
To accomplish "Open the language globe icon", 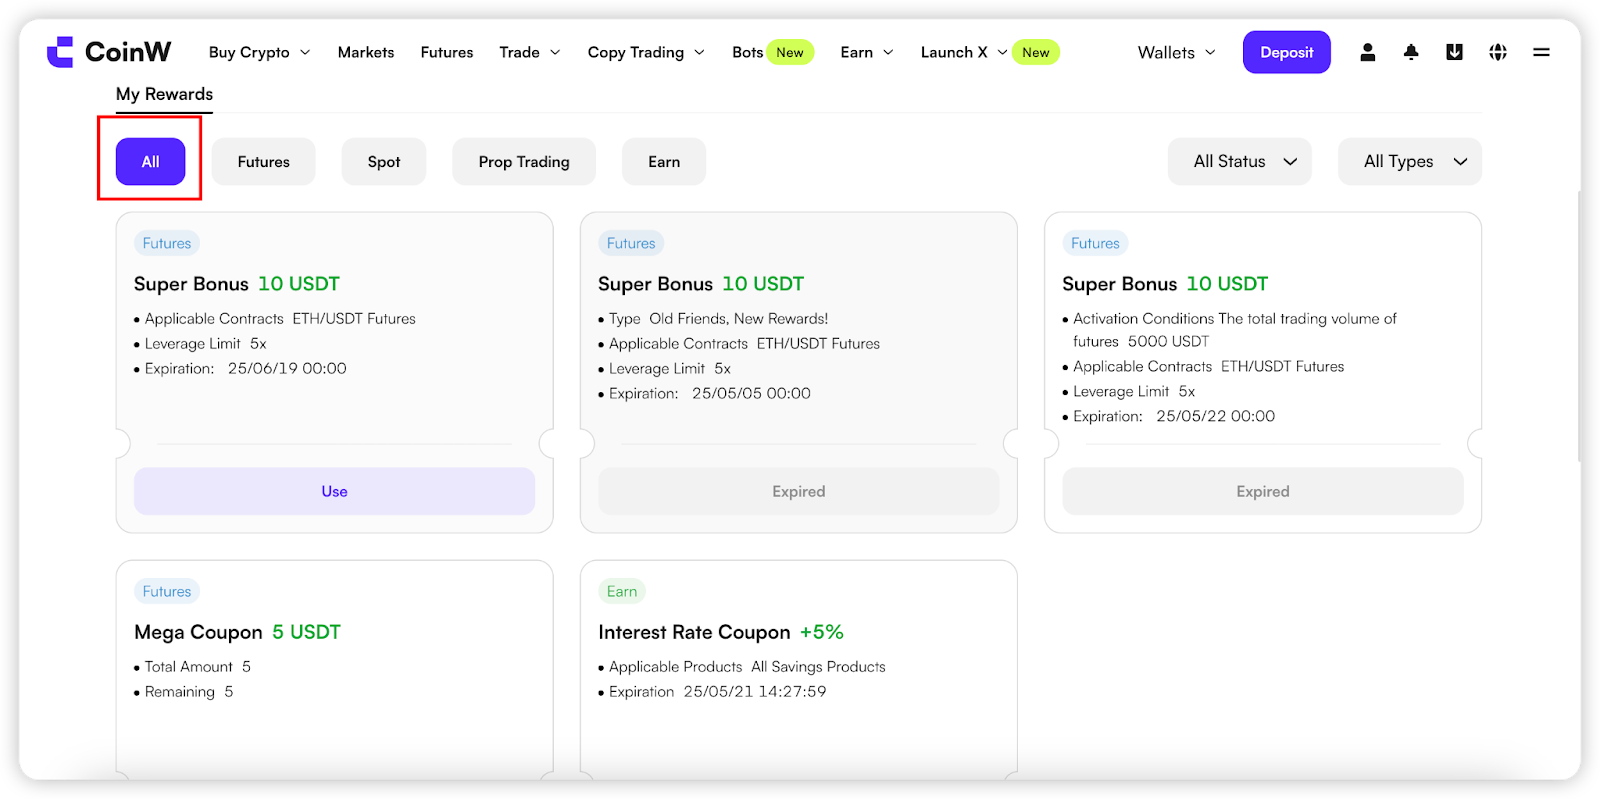I will pos(1498,52).
